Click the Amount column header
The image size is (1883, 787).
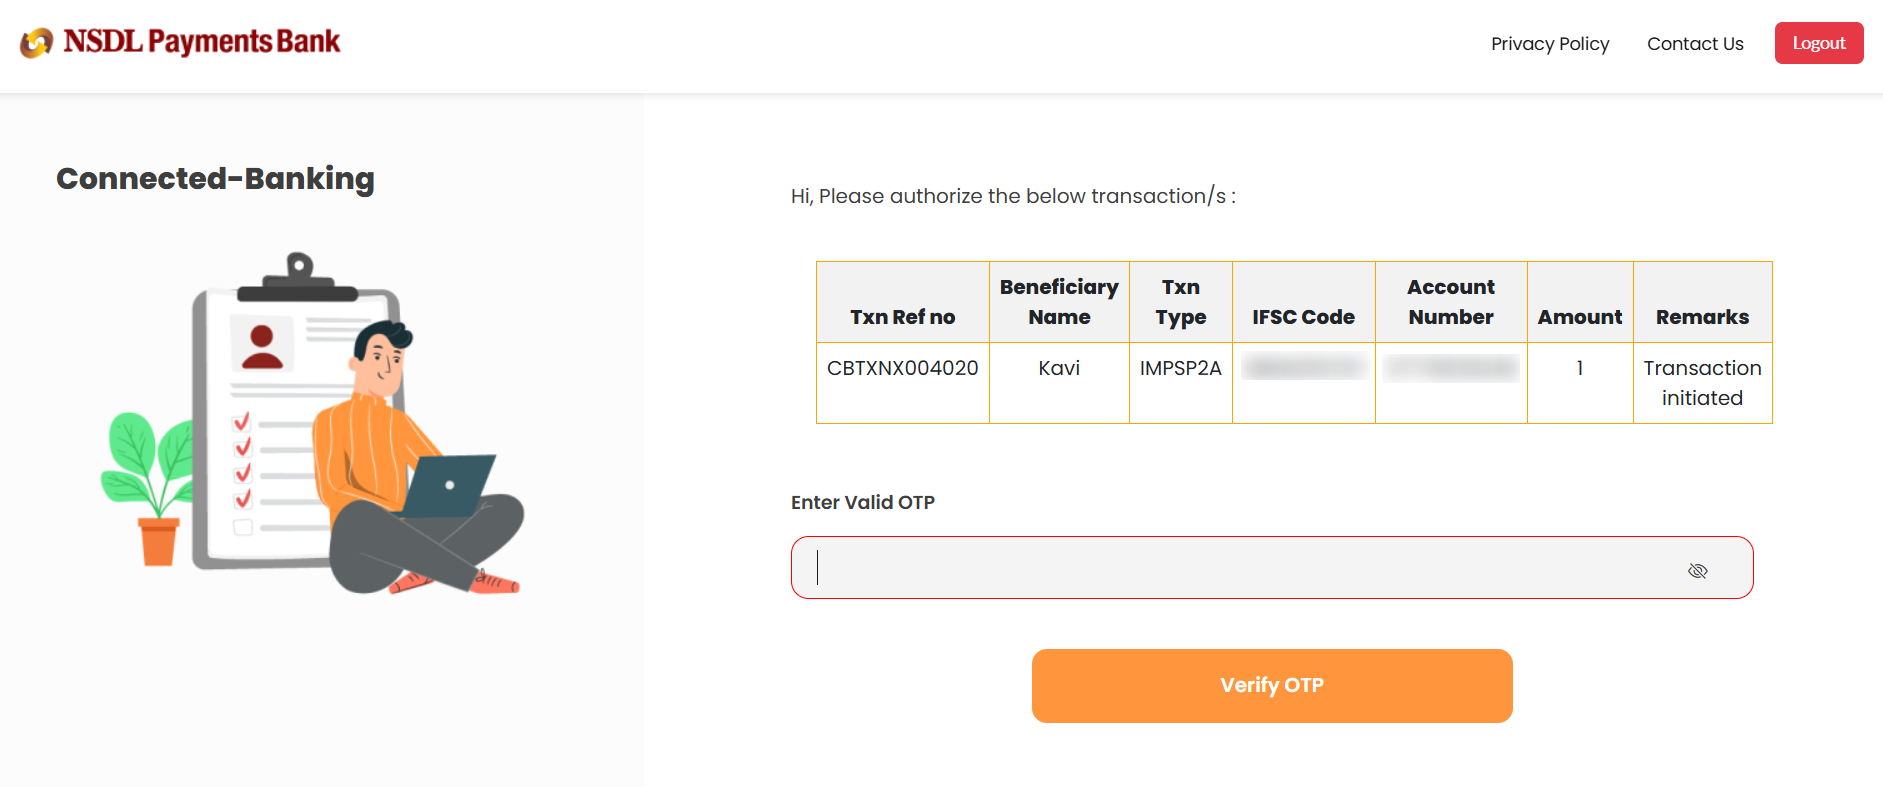coord(1579,317)
